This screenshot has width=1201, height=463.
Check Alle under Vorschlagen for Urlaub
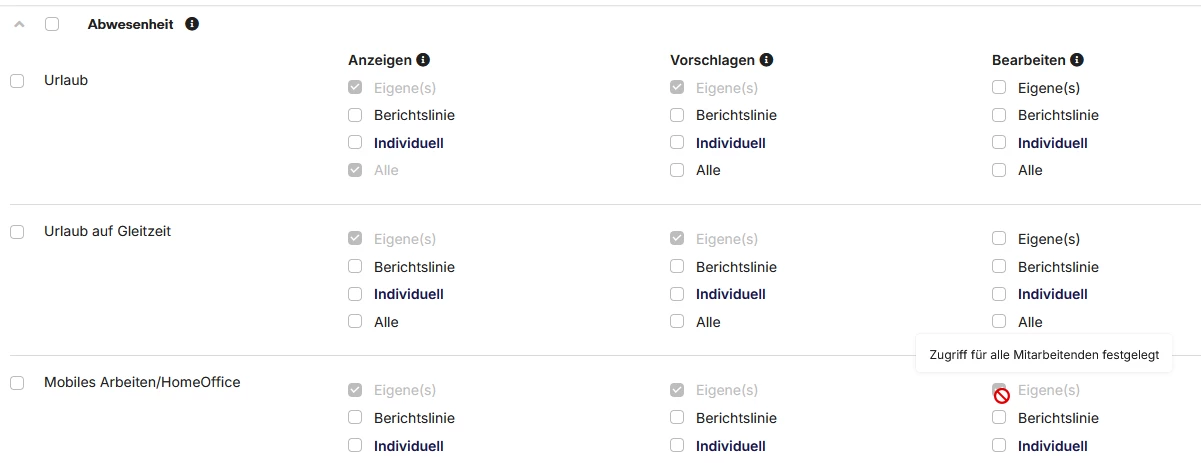677,170
